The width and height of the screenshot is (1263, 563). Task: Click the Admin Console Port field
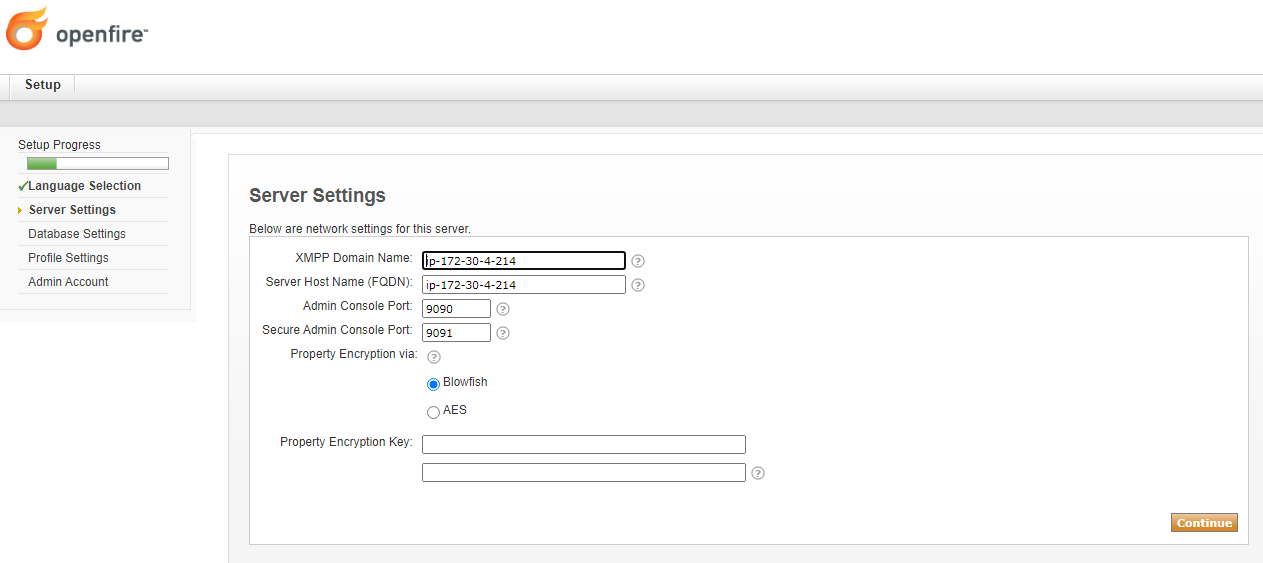point(456,309)
